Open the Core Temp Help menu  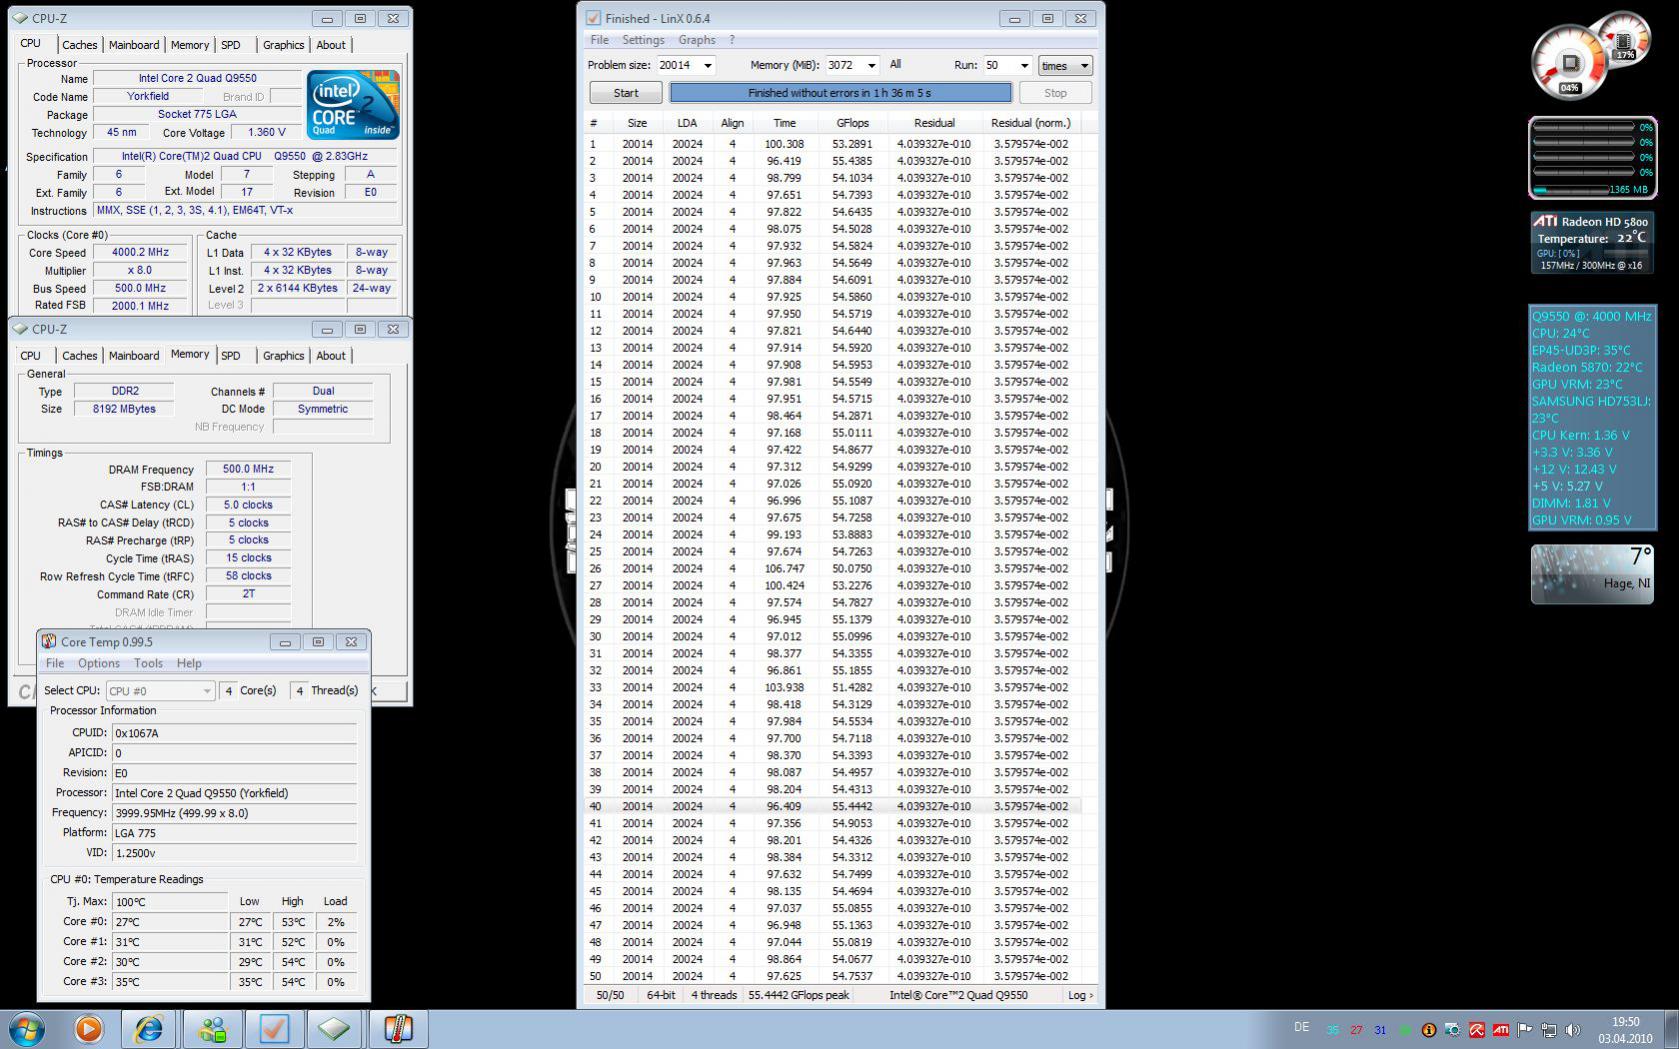click(x=189, y=663)
